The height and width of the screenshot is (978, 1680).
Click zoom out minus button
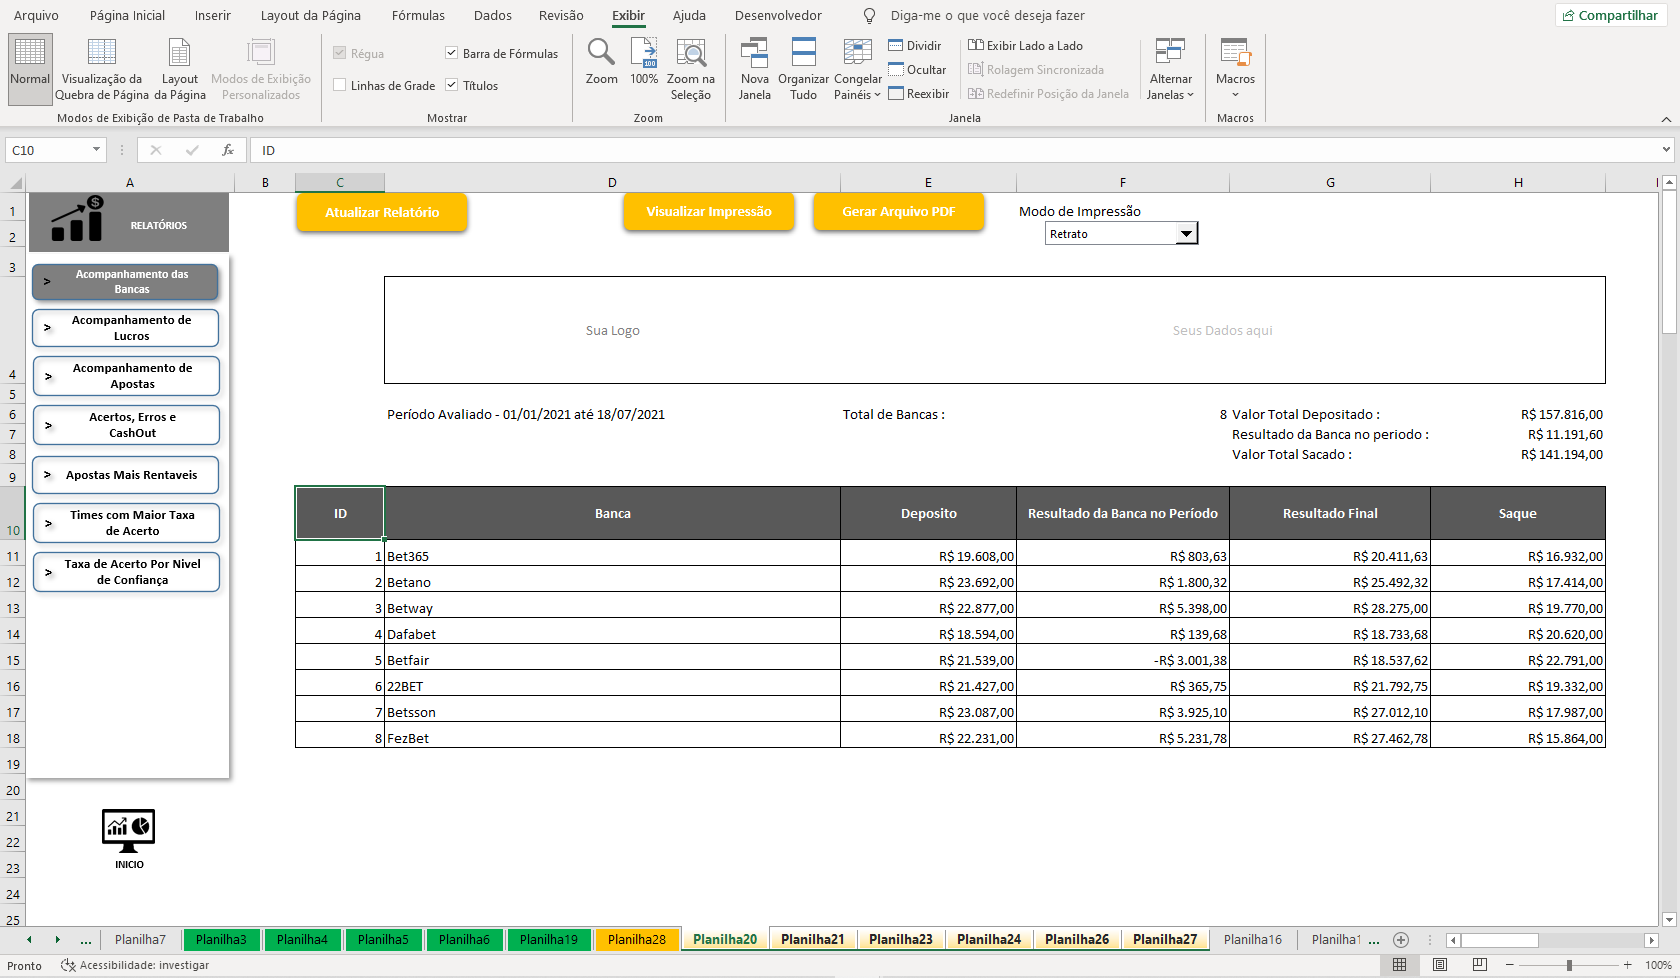[x=1509, y=965]
